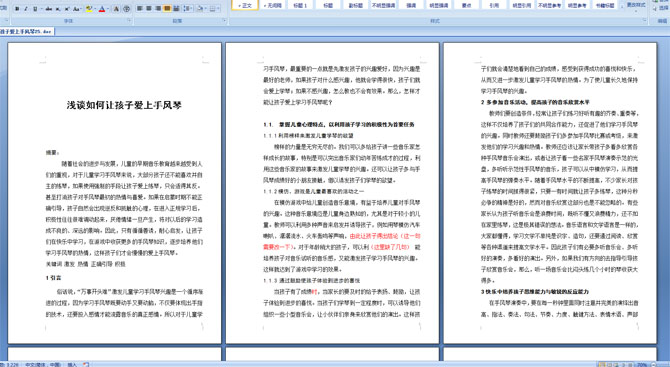This screenshot has height=367, width=670.
Task: Open the Font dialog launcher
Action: point(129,20)
